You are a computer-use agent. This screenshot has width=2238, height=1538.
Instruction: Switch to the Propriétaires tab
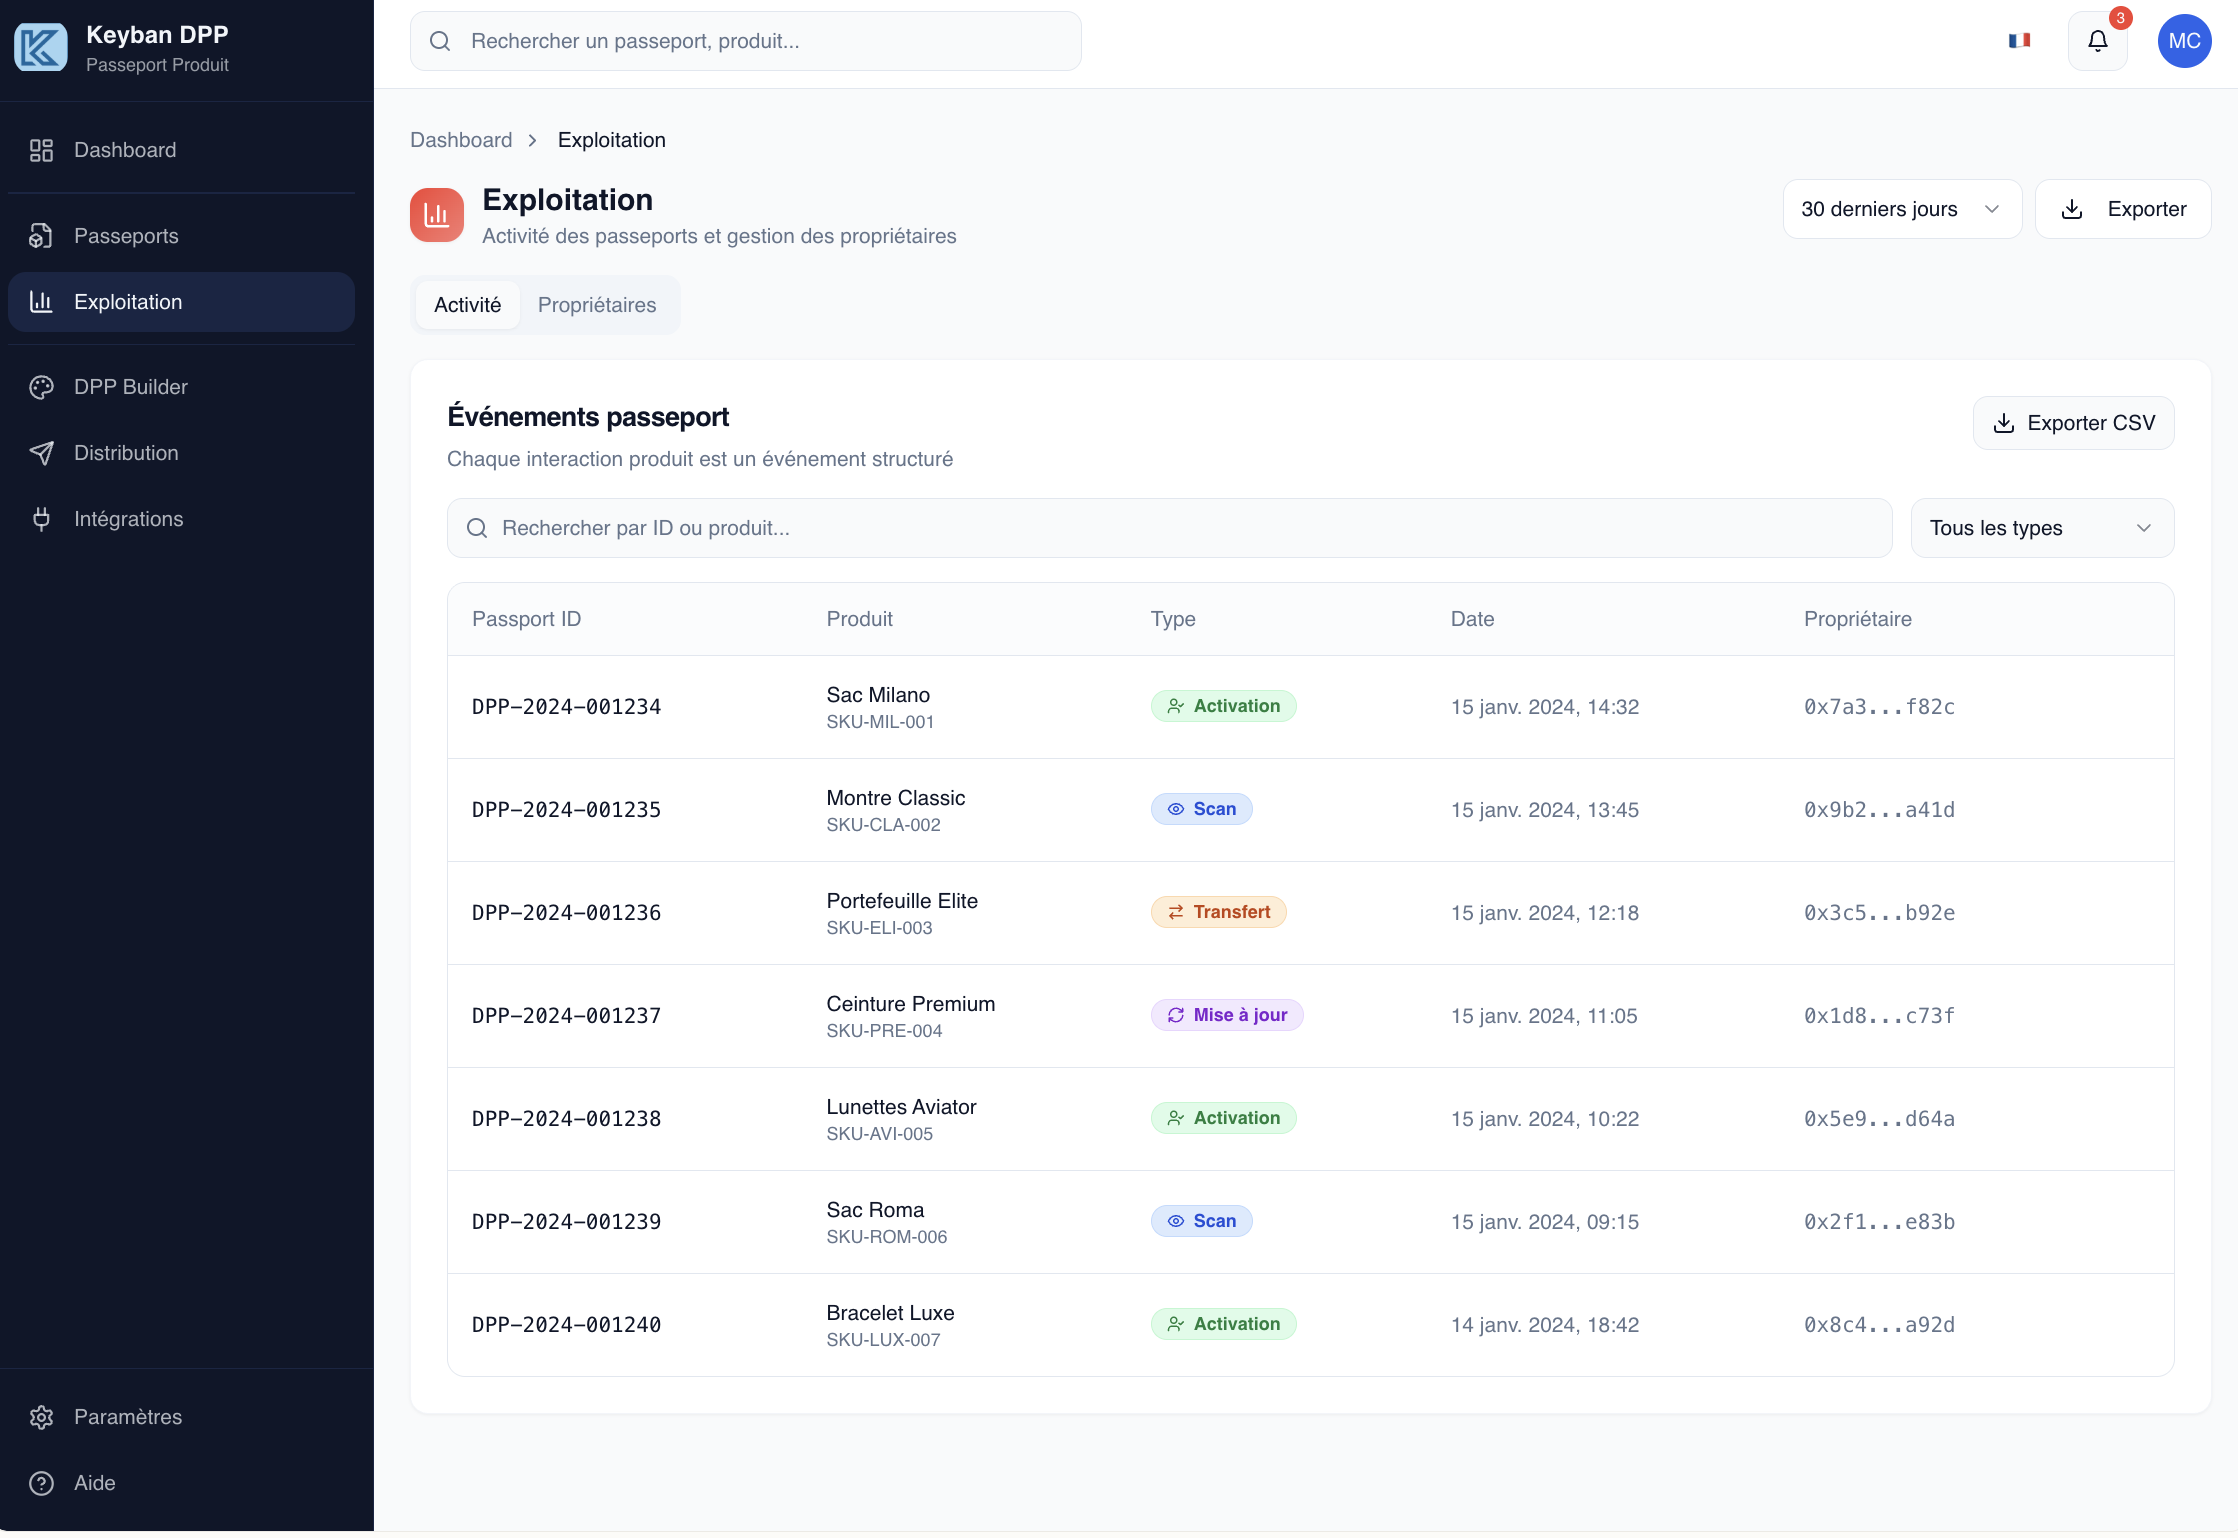[x=597, y=305]
